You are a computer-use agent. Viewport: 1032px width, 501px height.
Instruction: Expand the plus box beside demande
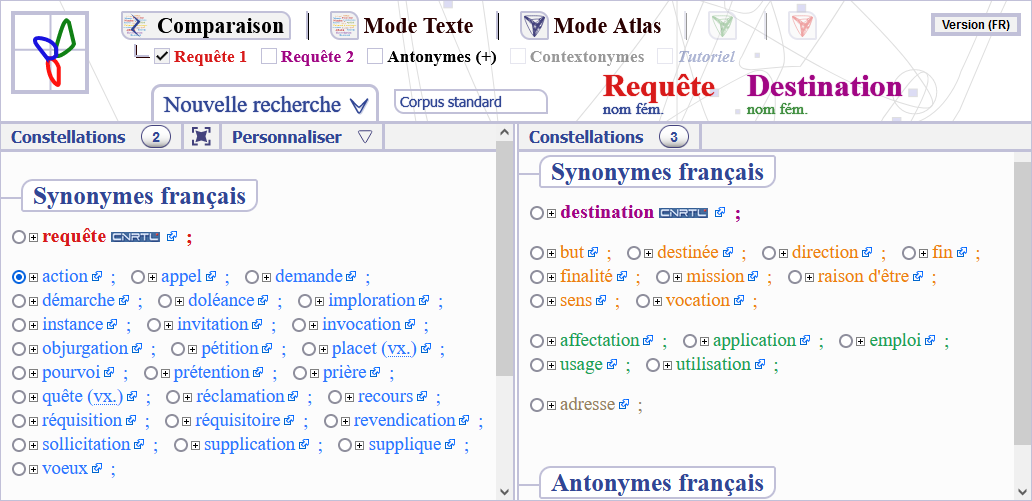click(267, 278)
